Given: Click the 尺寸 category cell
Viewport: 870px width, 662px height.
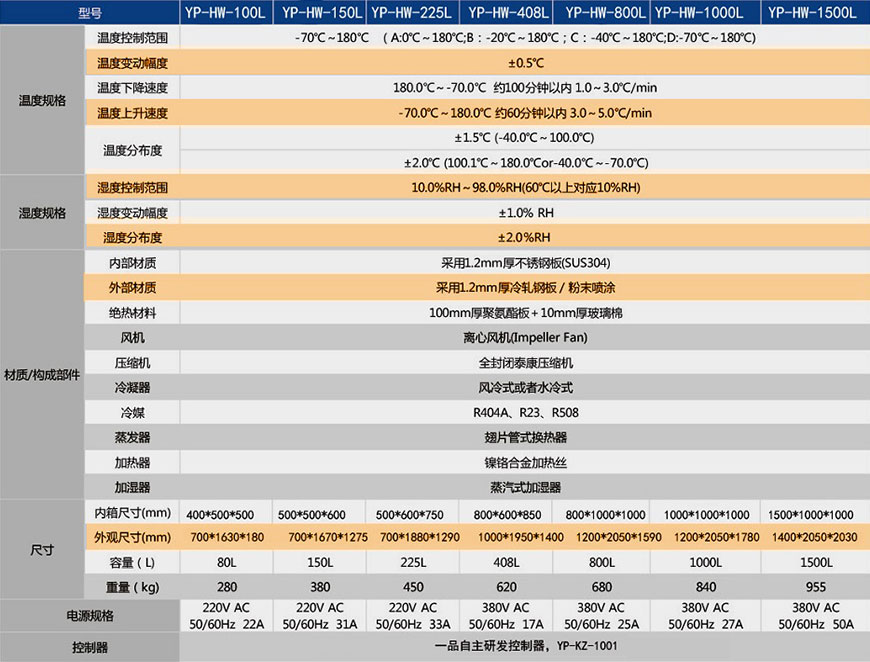Looking at the screenshot, I should pyautogui.click(x=42, y=551).
